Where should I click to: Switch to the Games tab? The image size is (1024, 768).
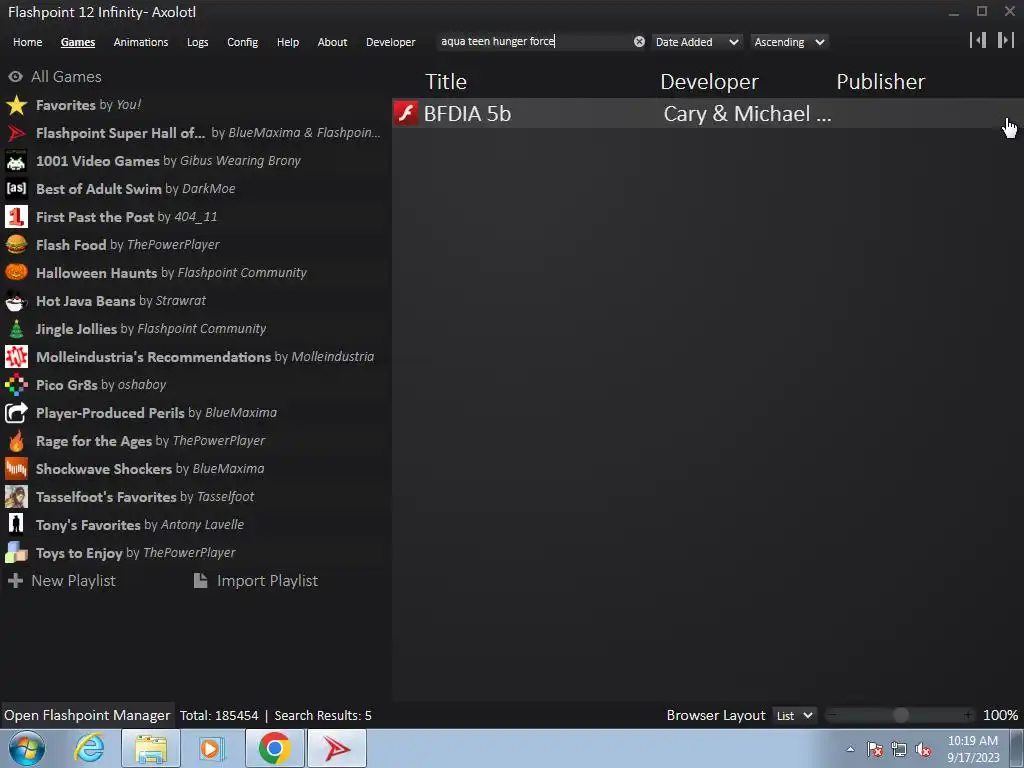(x=78, y=42)
